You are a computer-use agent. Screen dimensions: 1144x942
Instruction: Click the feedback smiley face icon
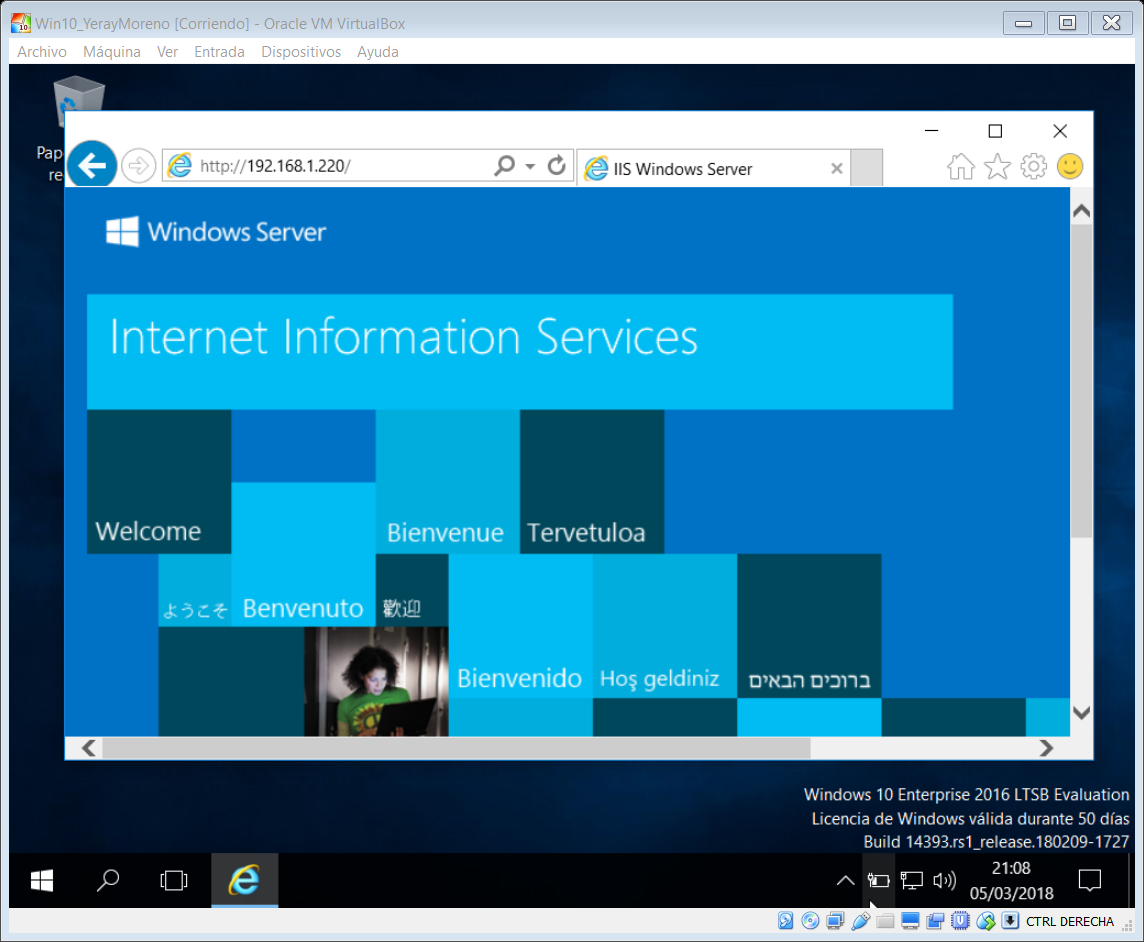pos(1070,166)
